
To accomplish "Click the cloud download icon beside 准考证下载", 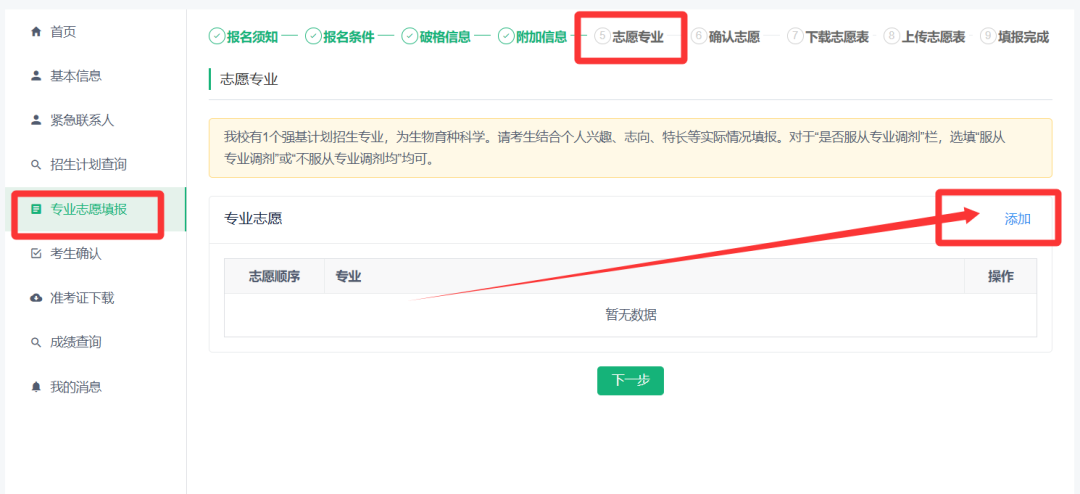I will pos(37,298).
